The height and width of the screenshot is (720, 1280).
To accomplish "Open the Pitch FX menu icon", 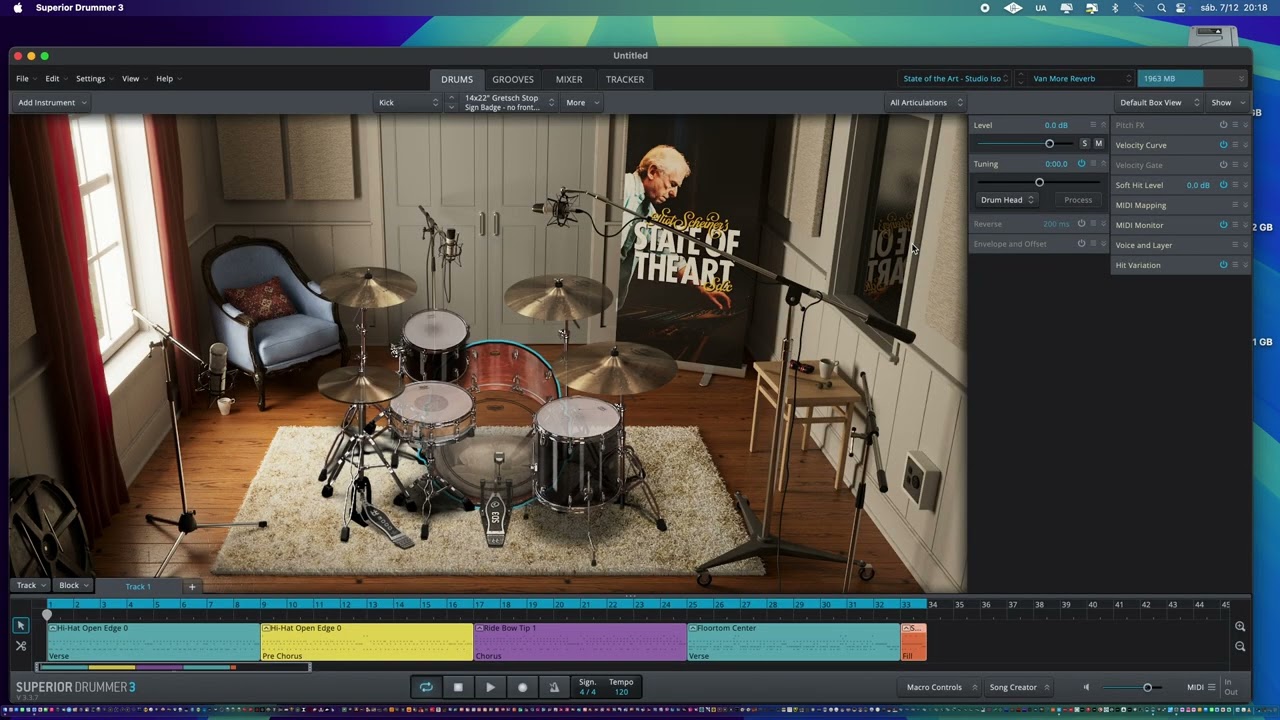I will [1235, 125].
